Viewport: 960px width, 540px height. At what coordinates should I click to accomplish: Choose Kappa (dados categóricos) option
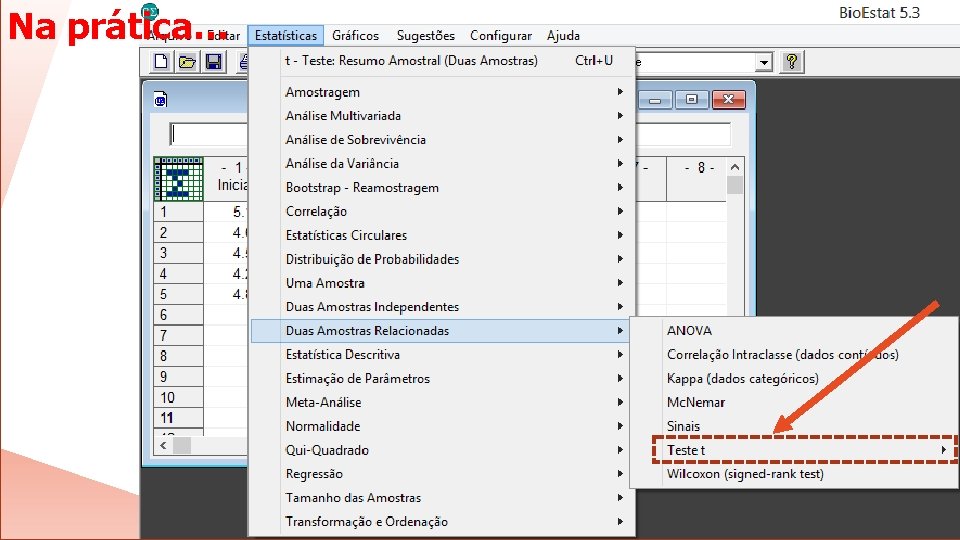(x=794, y=378)
